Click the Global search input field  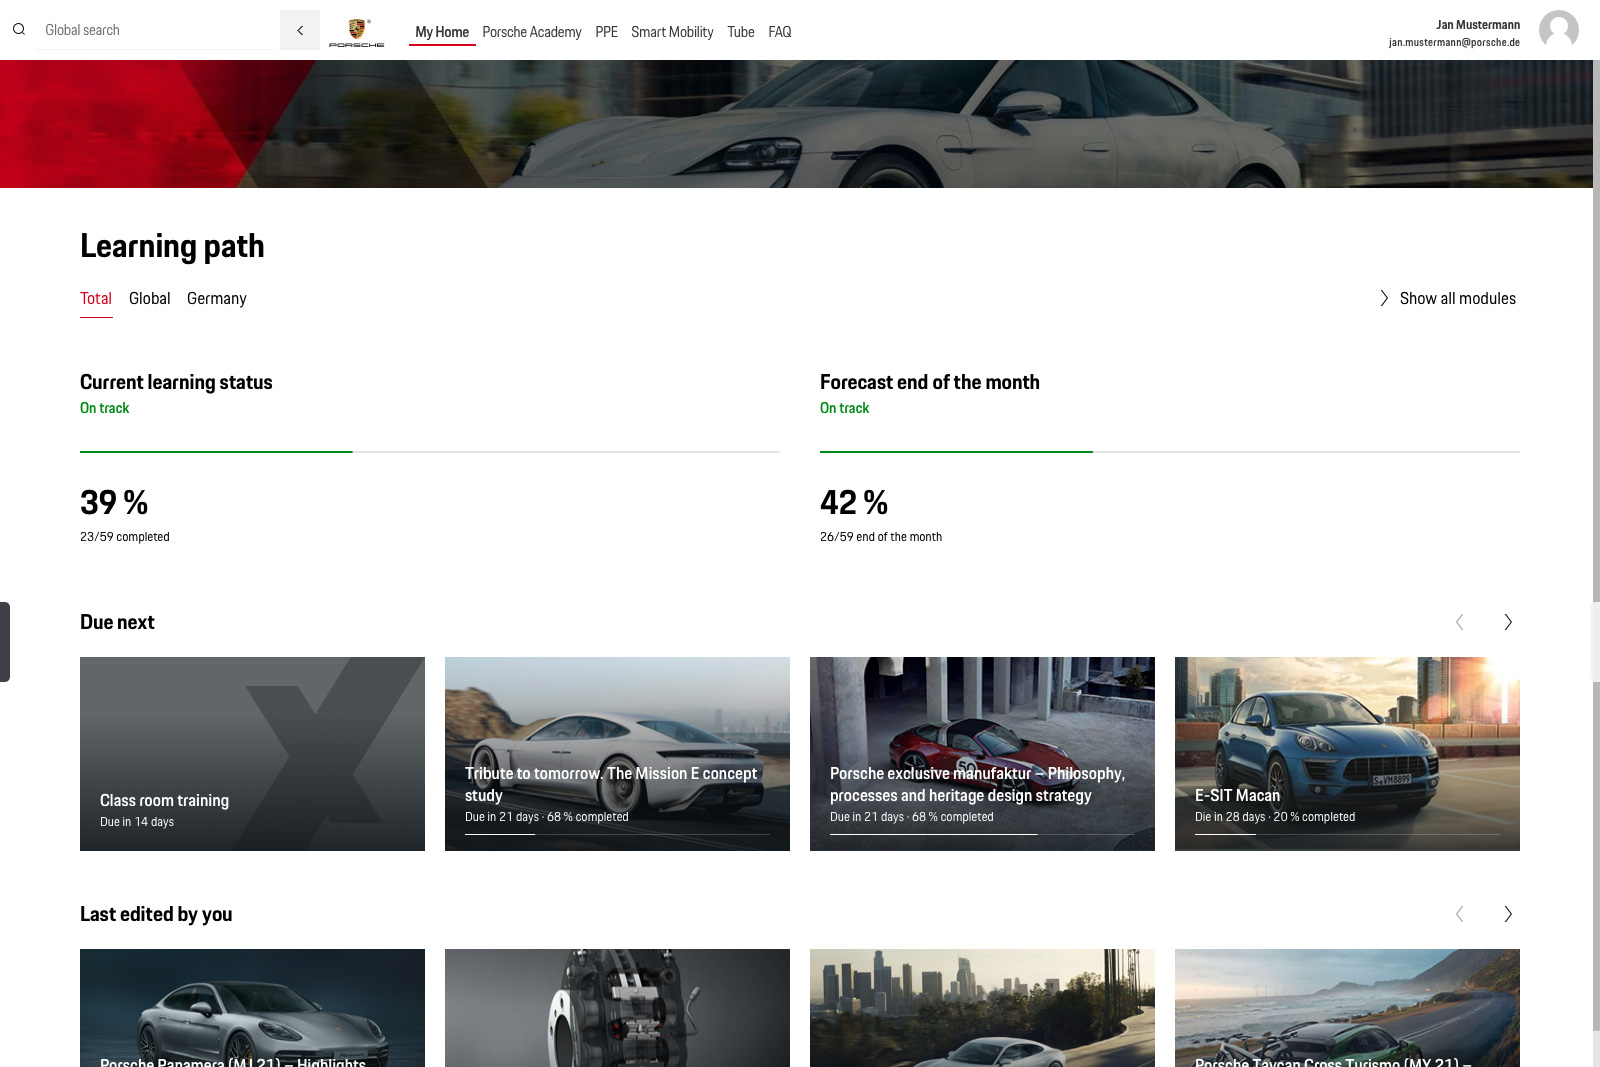[155, 30]
